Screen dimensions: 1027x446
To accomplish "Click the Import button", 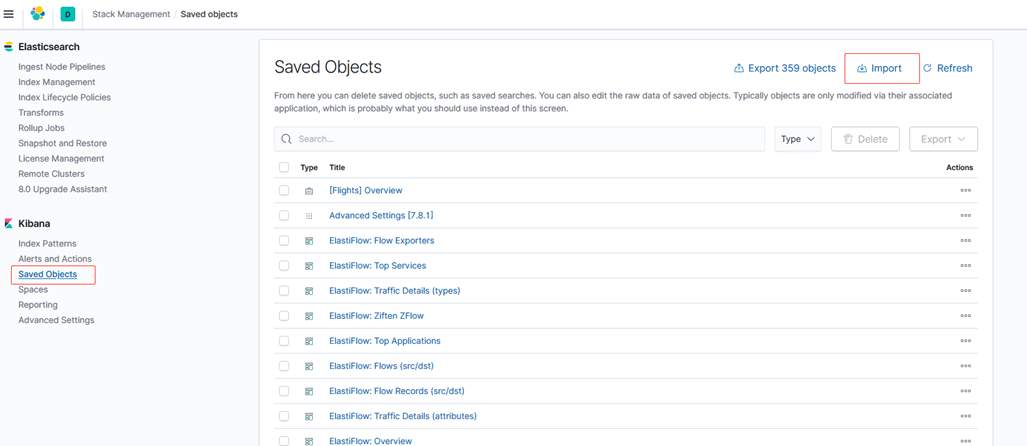I will point(880,68).
